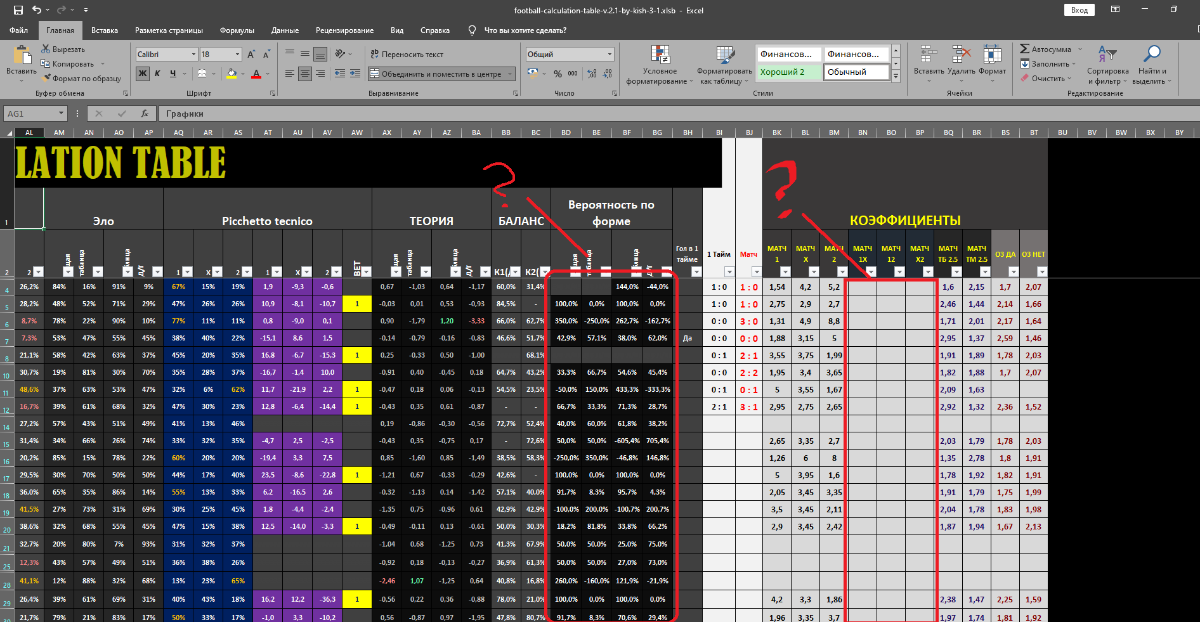Open Форматировать как таблицу
The image size is (1200, 622).
[724, 64]
